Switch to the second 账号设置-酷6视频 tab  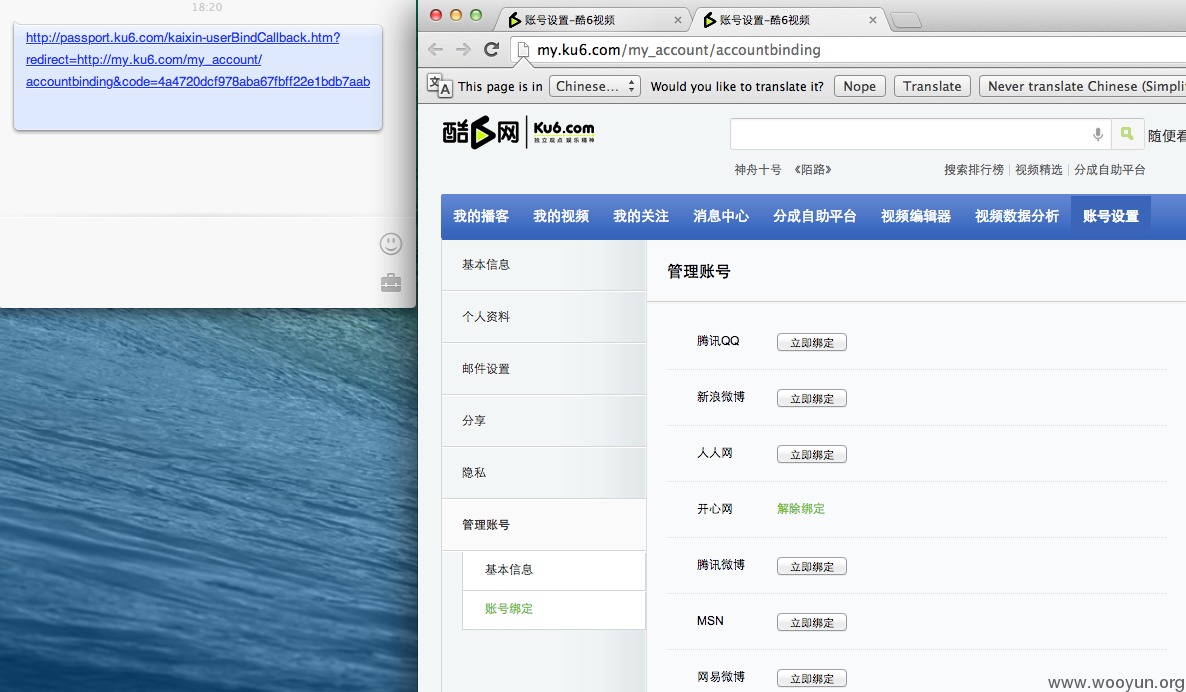[x=789, y=20]
